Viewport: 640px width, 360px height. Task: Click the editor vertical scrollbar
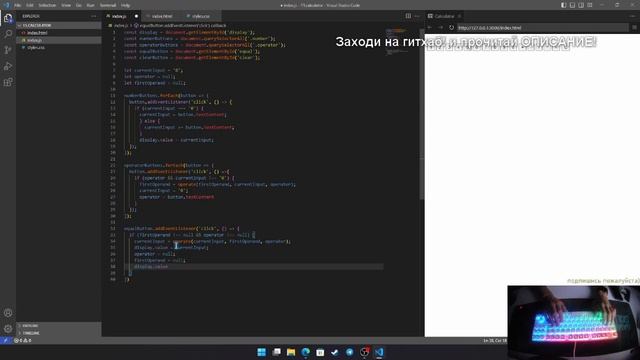pyautogui.click(x=422, y=114)
